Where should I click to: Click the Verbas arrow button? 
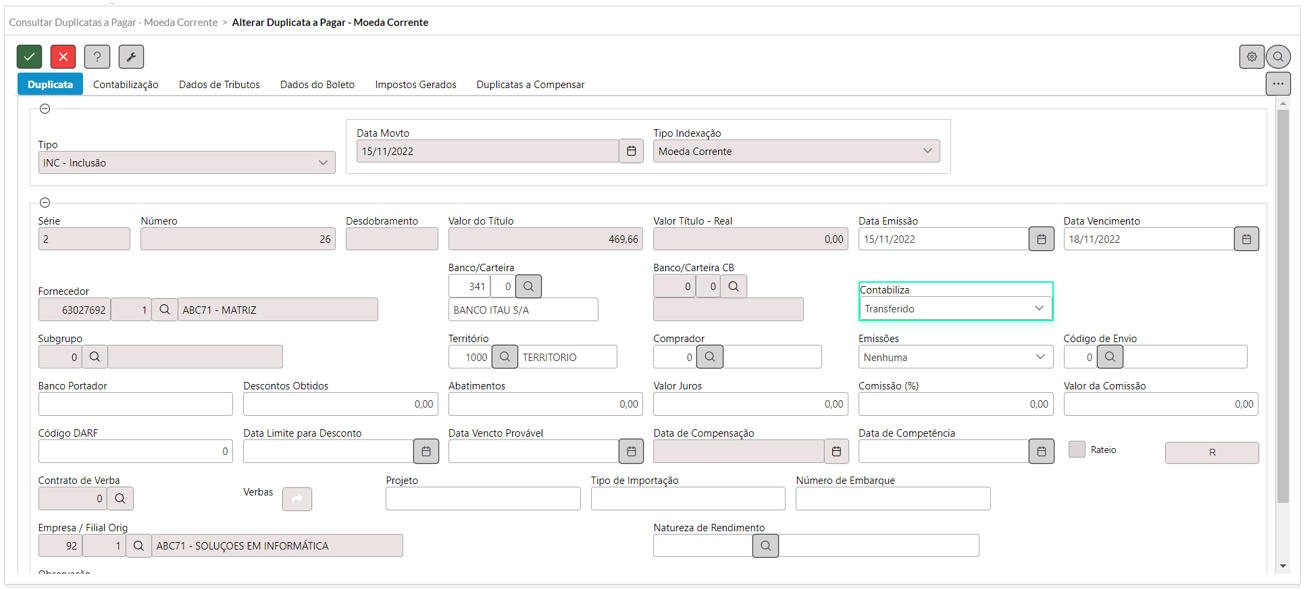(297, 498)
